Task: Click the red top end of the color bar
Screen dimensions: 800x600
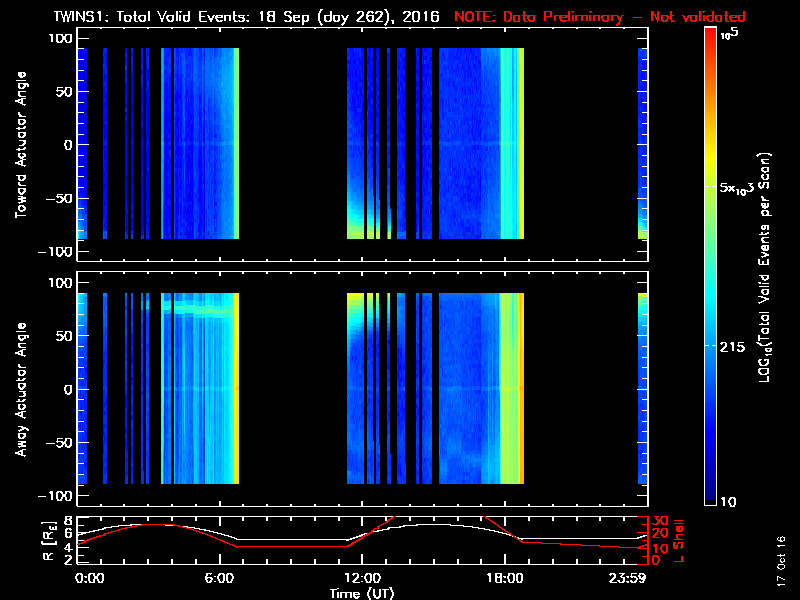Action: (x=712, y=34)
